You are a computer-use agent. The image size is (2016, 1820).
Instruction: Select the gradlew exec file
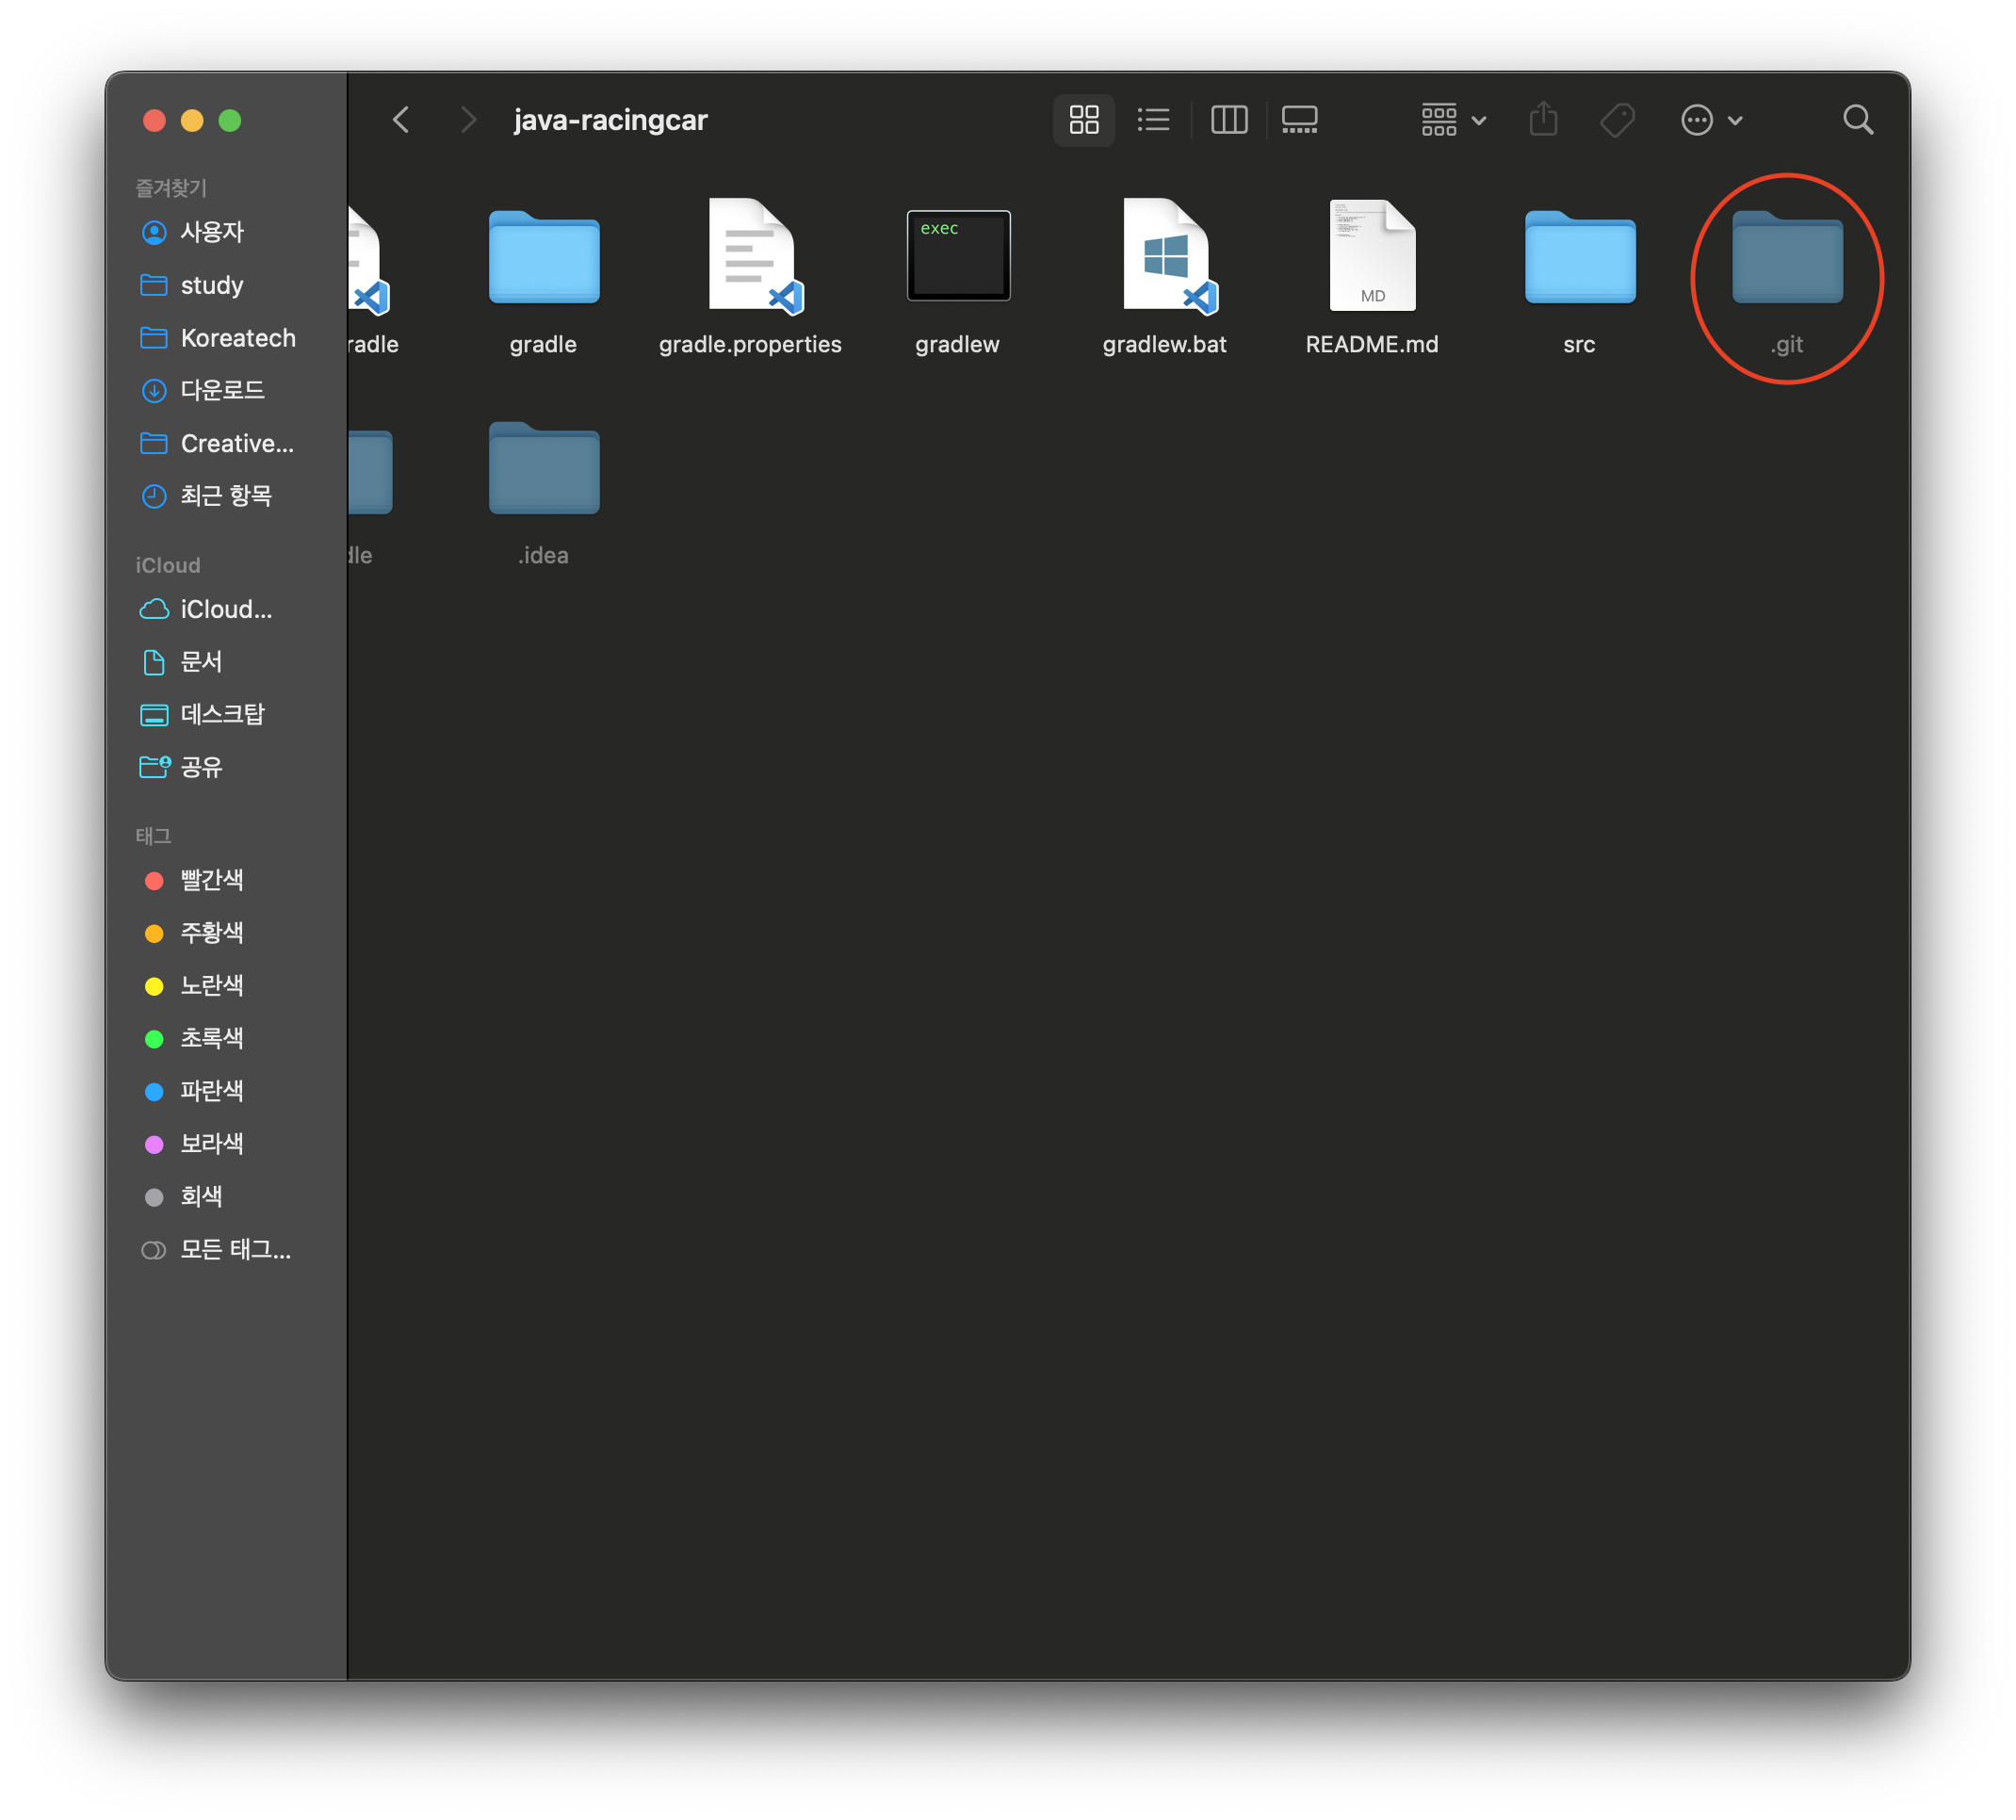[958, 256]
